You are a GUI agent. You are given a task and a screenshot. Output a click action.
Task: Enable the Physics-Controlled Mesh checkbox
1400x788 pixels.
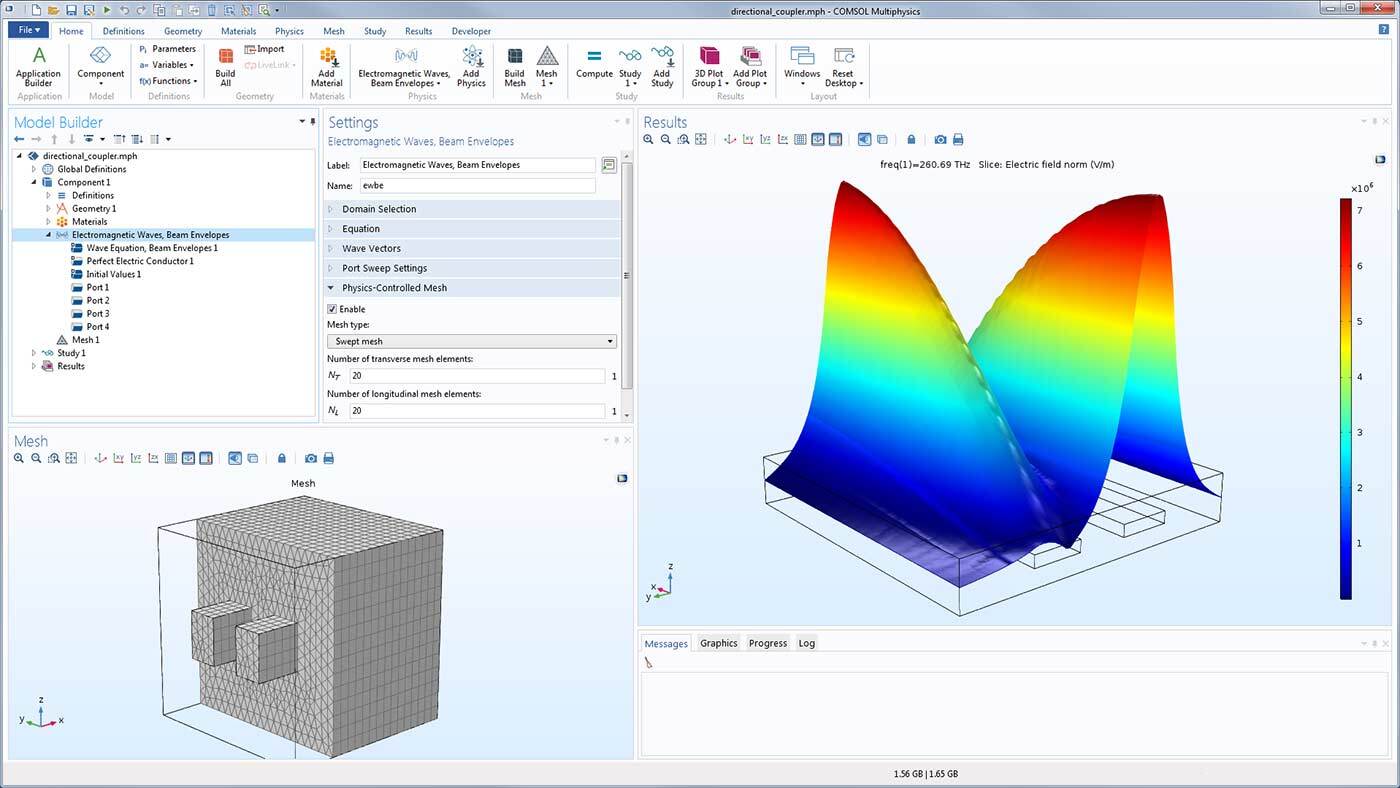(332, 308)
